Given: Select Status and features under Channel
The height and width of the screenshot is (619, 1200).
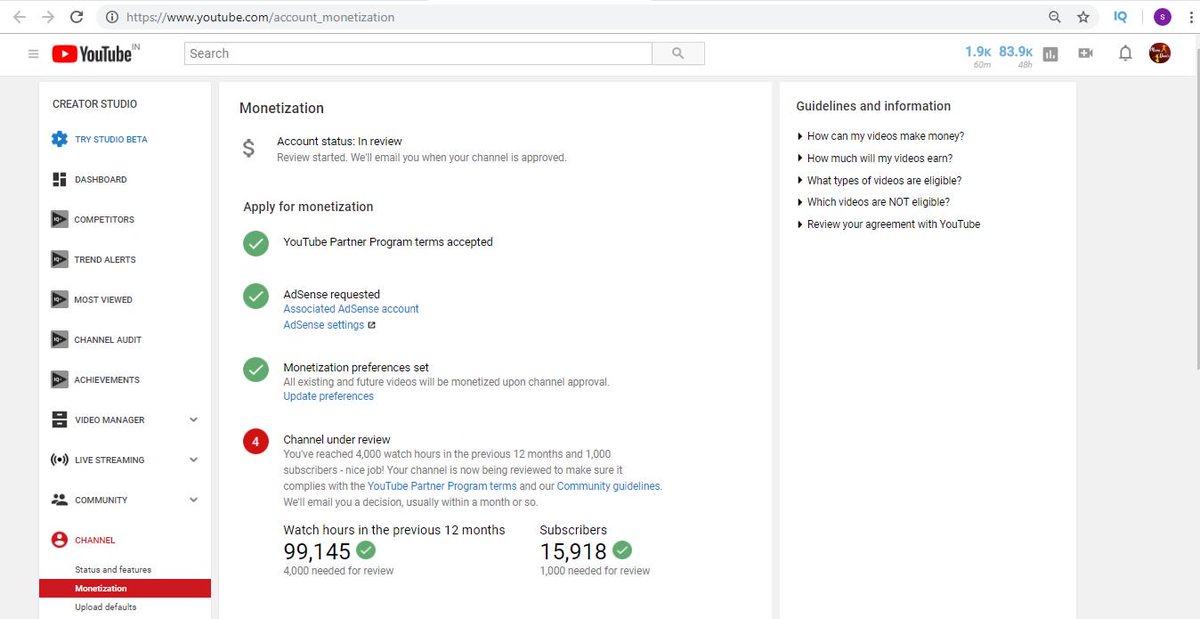Looking at the screenshot, I should point(113,569).
